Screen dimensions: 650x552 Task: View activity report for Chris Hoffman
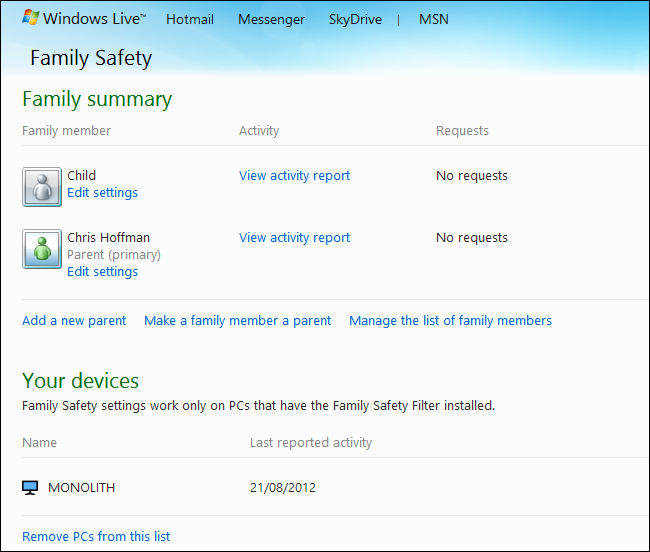tap(294, 237)
